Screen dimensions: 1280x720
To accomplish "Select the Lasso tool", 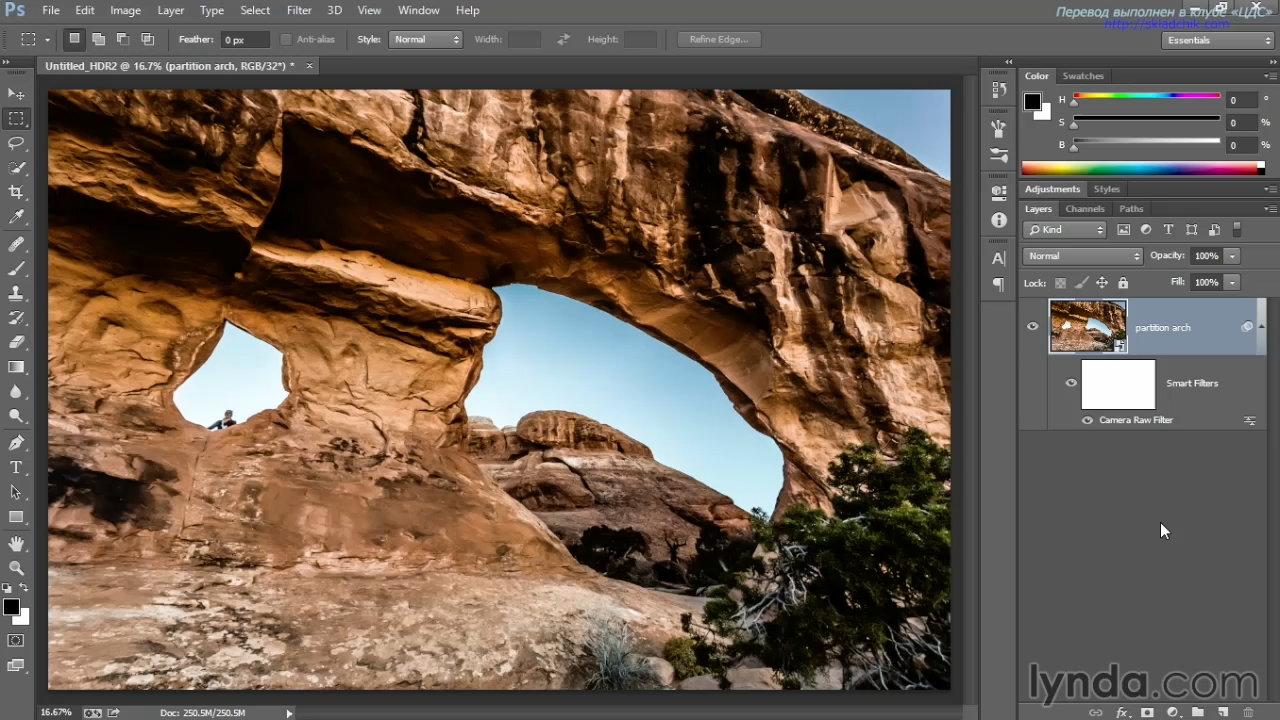I will coord(16,143).
